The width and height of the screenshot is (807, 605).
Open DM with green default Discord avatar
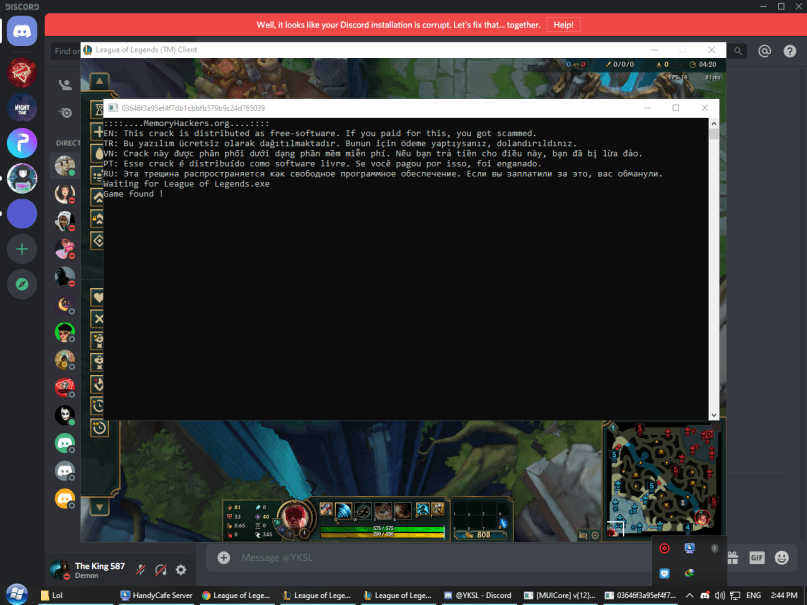[65, 443]
